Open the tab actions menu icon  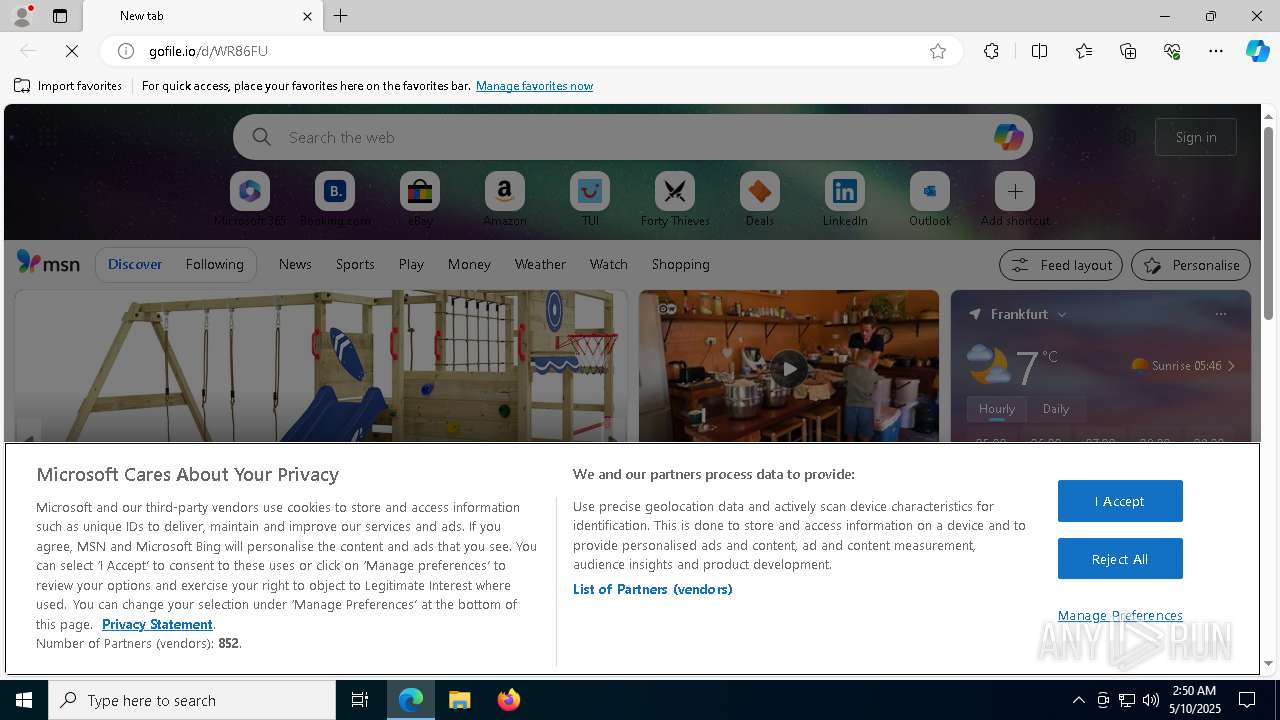pyautogui.click(x=60, y=16)
